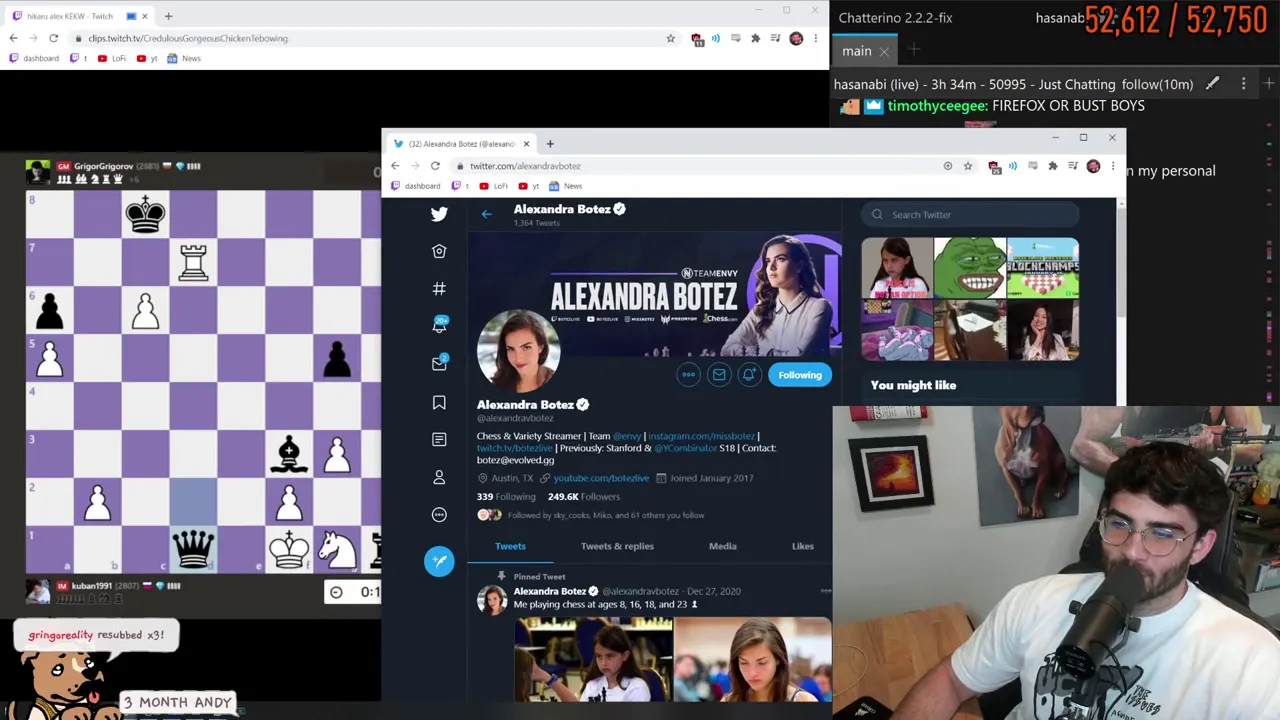Open new tab in Twitter window
Viewport: 1280px width, 720px height.
pos(550,144)
